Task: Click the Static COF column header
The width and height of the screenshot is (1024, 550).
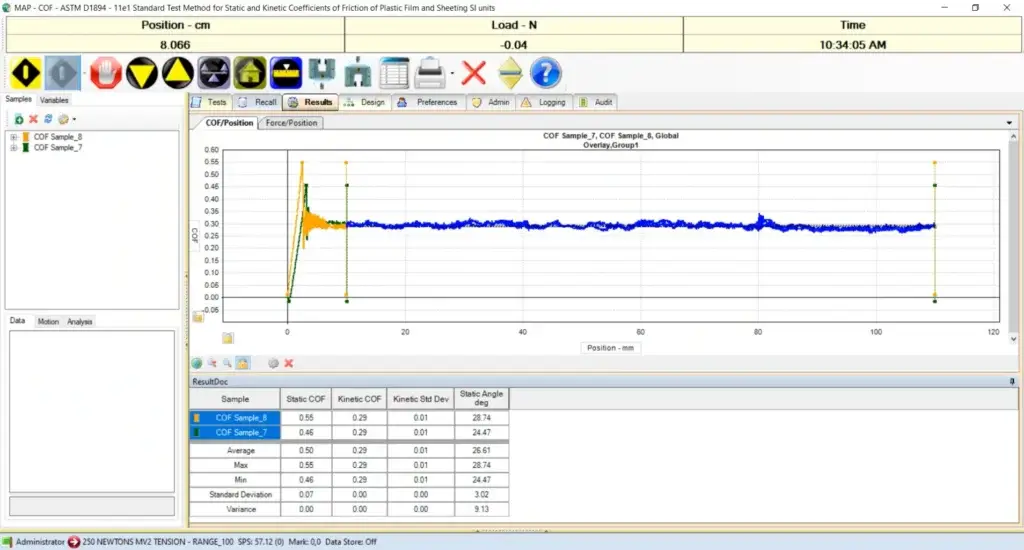Action: click(x=306, y=398)
